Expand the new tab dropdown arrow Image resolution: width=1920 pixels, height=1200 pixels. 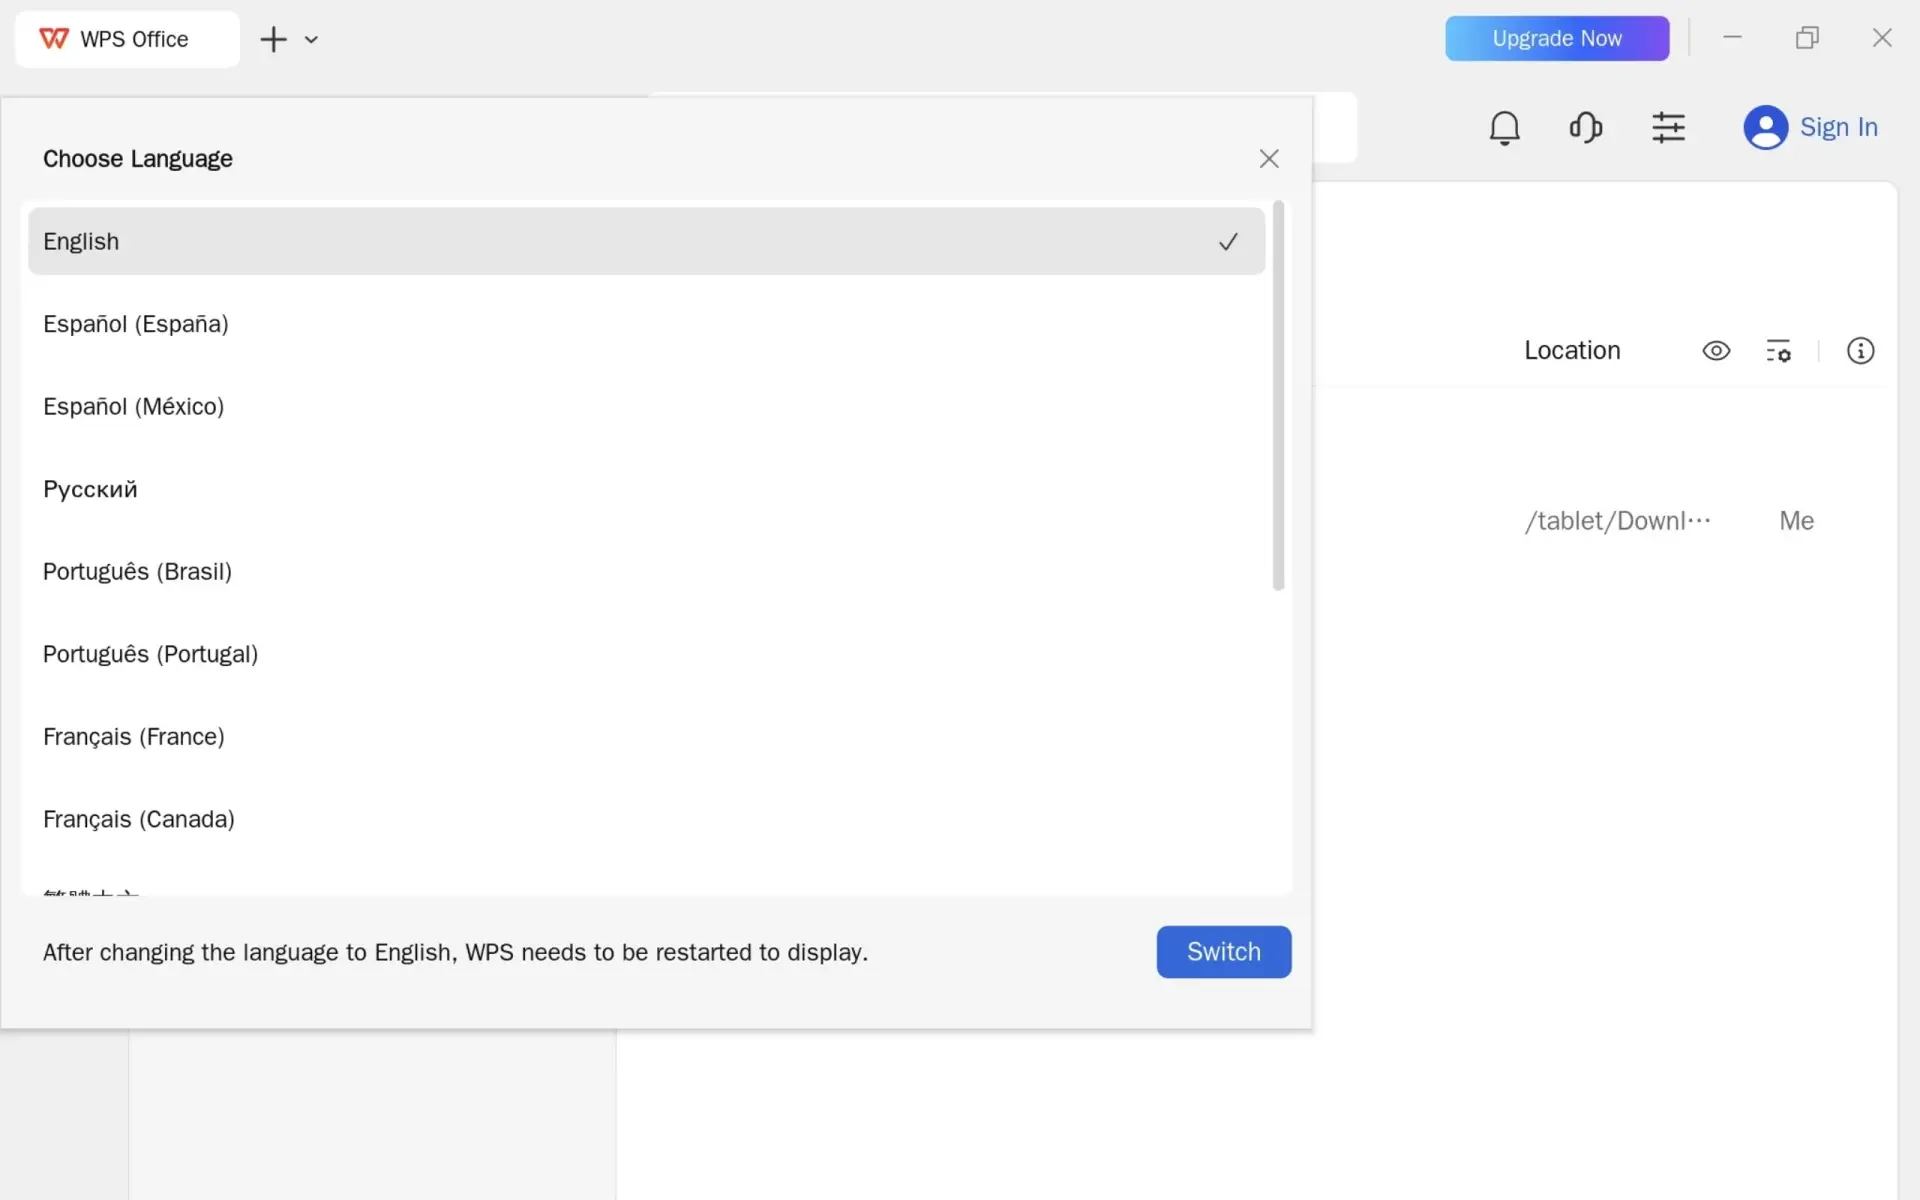(311, 40)
